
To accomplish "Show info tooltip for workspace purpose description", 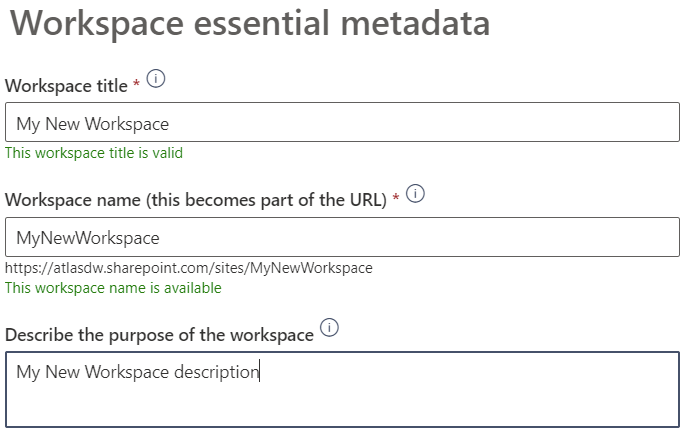I will pyautogui.click(x=329, y=328).
